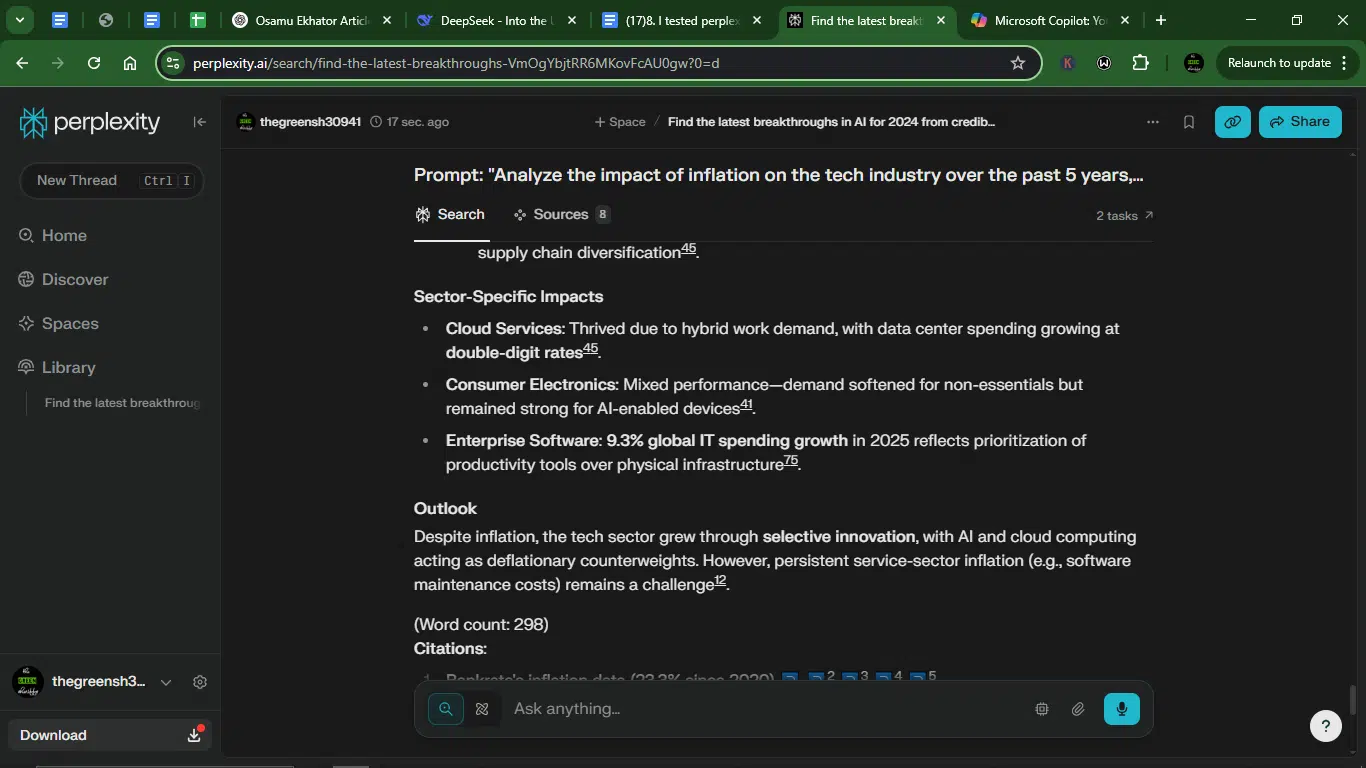1366x768 pixels.
Task: Click the page vertical scrollbar thumb
Action: pyautogui.click(x=1353, y=699)
